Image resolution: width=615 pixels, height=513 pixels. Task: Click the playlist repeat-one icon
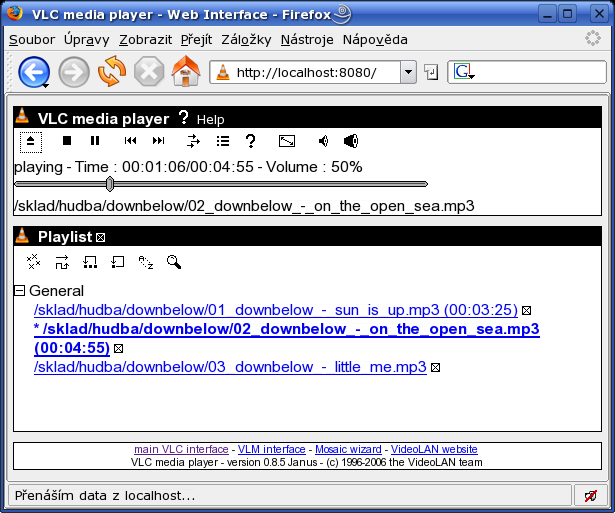[118, 262]
